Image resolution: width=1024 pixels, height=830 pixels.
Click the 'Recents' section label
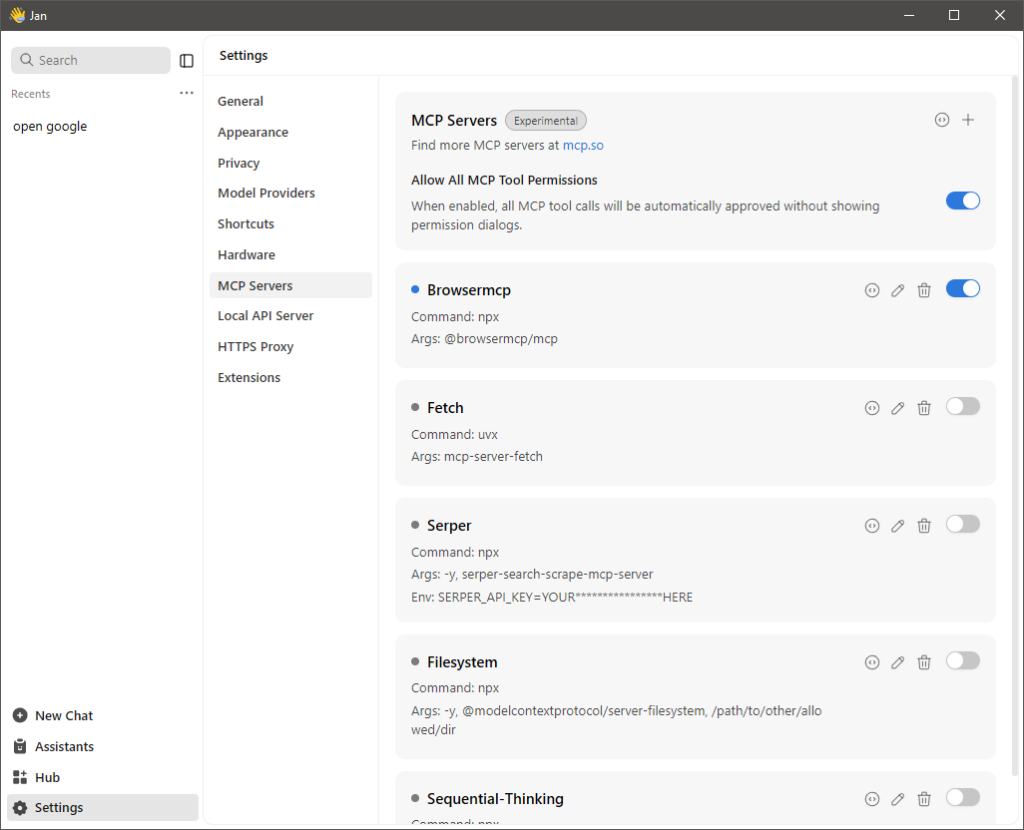point(31,94)
